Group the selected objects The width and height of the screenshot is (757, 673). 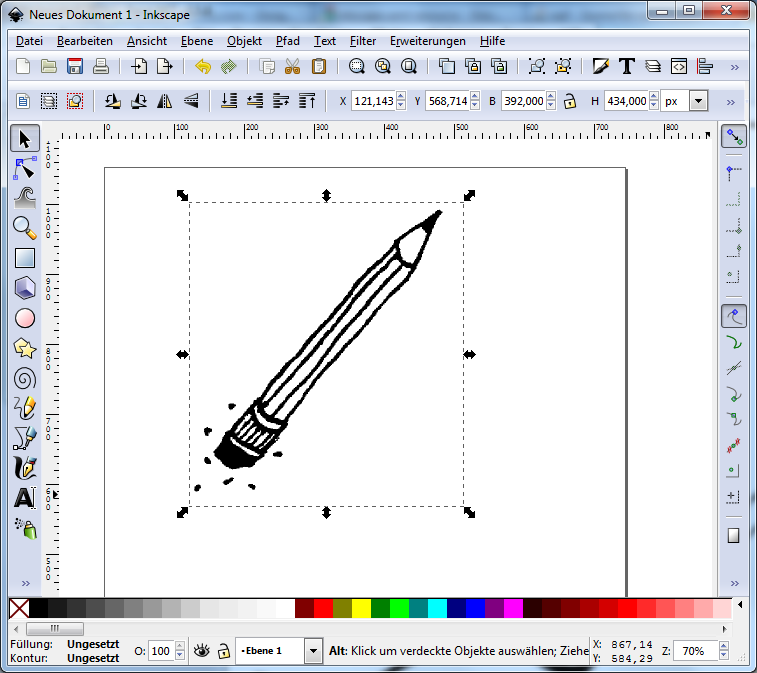pos(537,66)
